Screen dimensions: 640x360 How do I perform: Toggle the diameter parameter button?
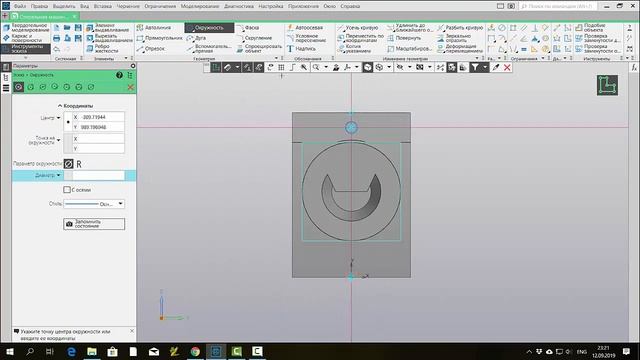69,164
